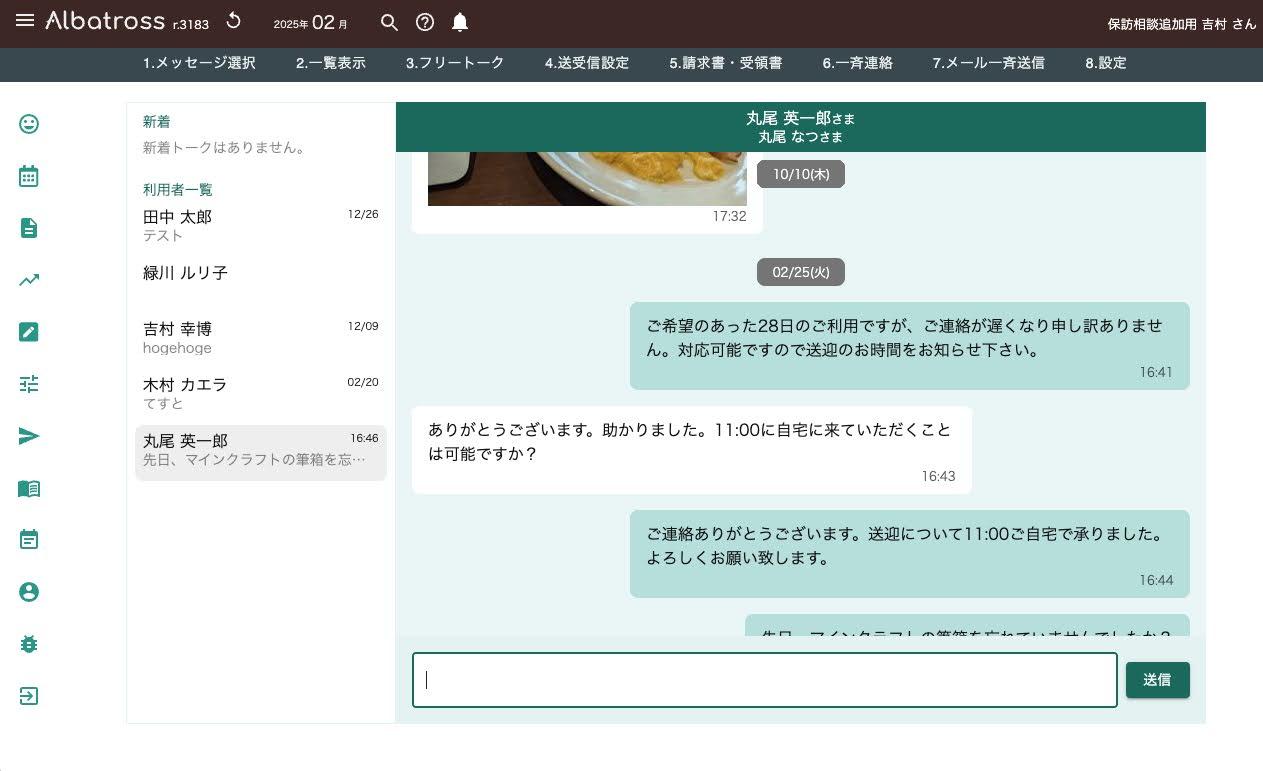Open the tune sliders sidebar icon
Viewport: 1263px width, 771px height.
click(29, 384)
